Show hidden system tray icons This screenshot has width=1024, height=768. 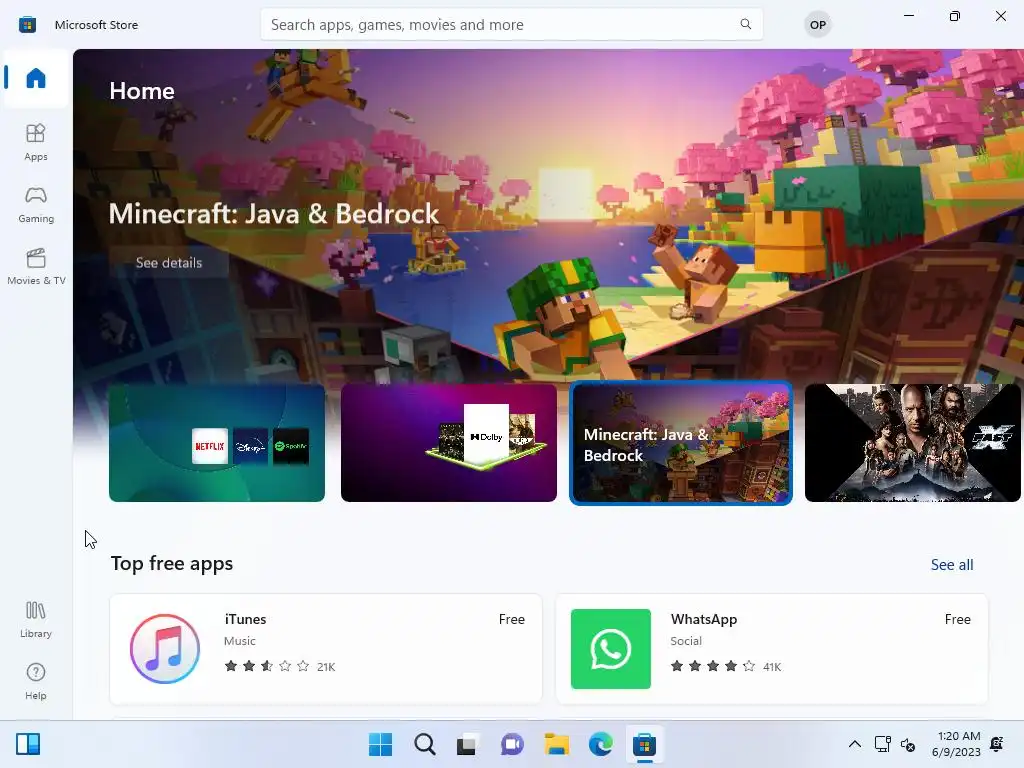(x=854, y=744)
